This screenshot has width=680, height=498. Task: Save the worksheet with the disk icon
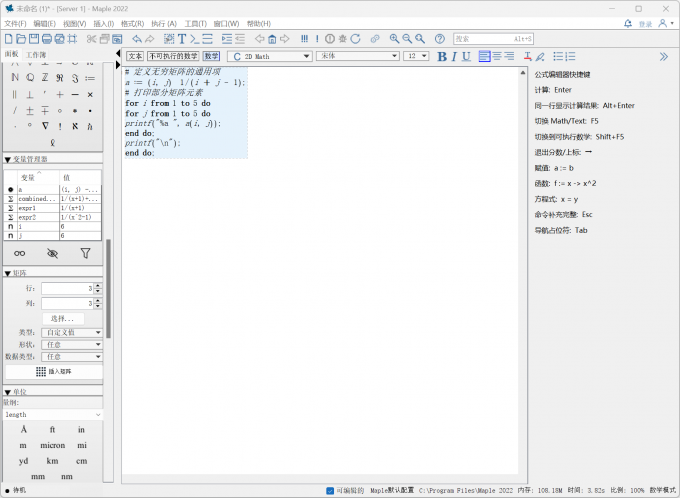[34, 39]
